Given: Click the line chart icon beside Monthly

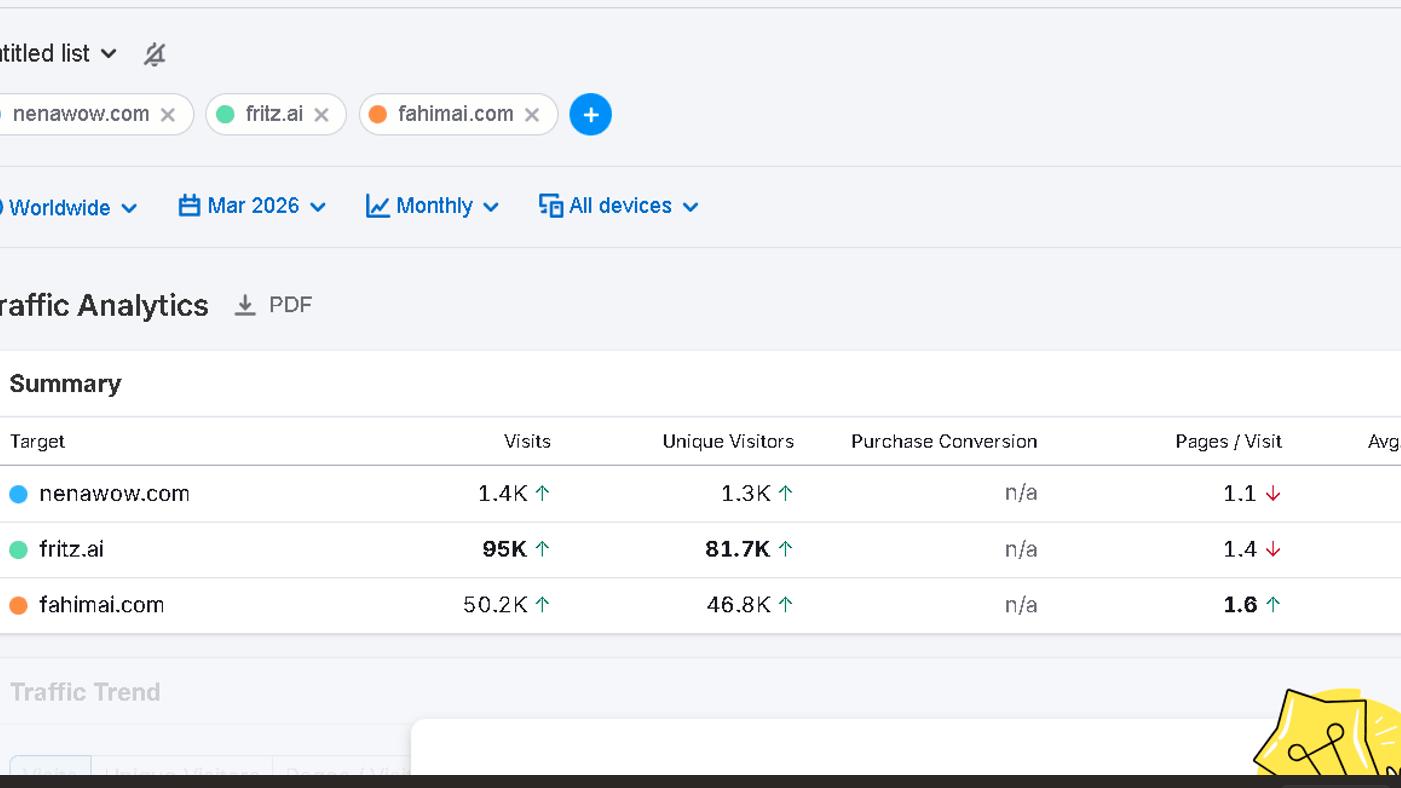Looking at the screenshot, I should 378,205.
